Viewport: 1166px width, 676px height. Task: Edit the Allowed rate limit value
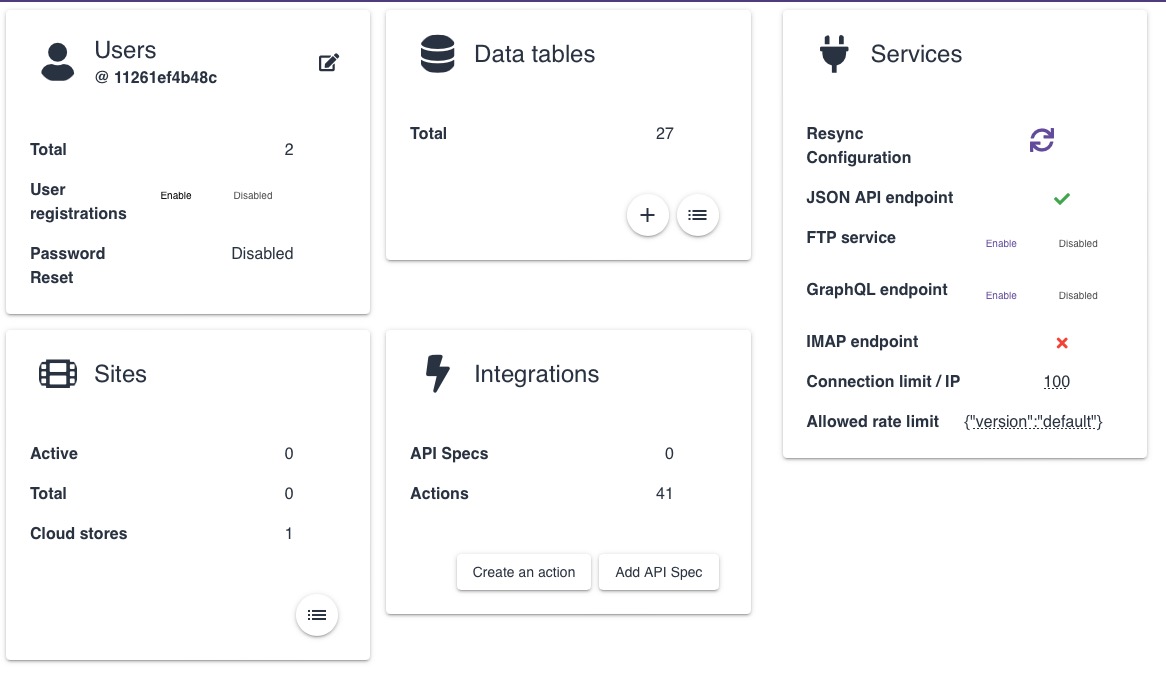pyautogui.click(x=1034, y=421)
